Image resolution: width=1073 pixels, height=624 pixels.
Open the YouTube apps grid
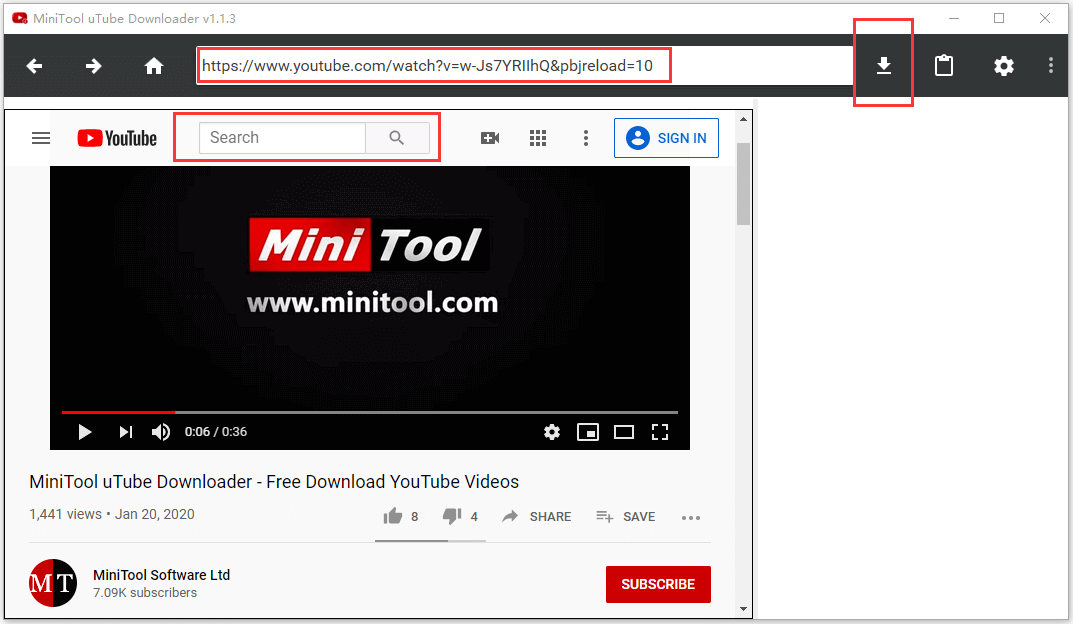click(538, 138)
